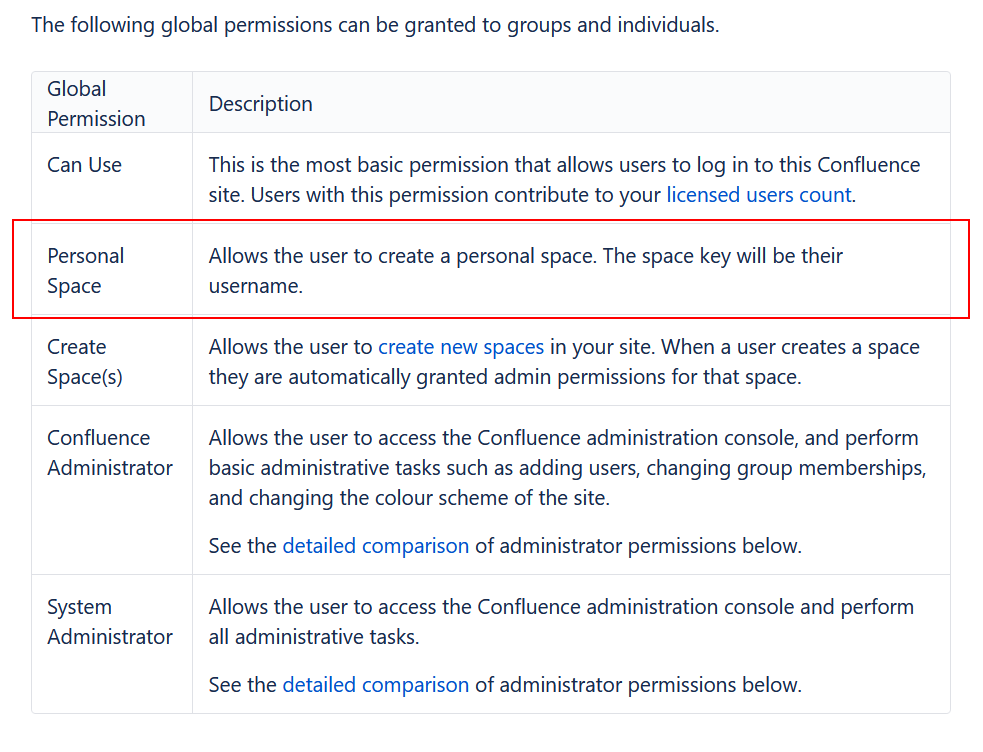Open detailed comparison link in Confluence Administrator row
The width and height of the screenshot is (983, 752).
click(x=375, y=546)
